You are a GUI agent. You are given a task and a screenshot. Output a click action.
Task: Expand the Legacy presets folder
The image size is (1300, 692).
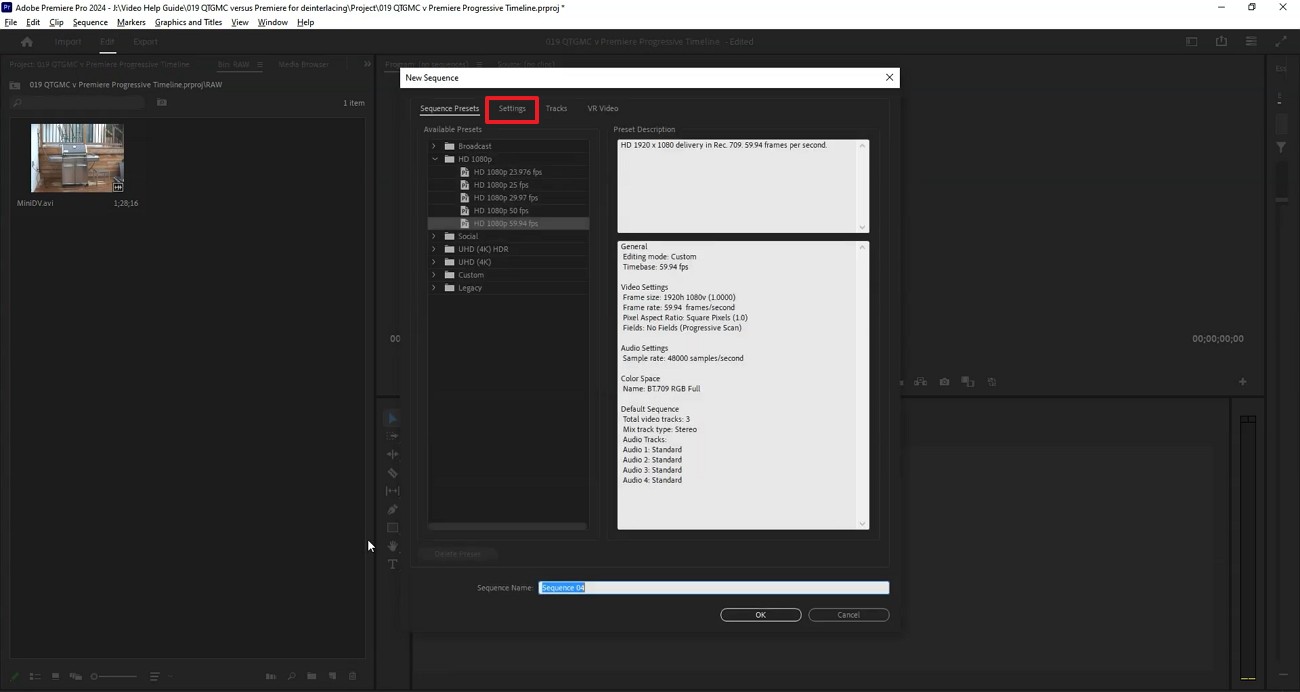click(434, 288)
